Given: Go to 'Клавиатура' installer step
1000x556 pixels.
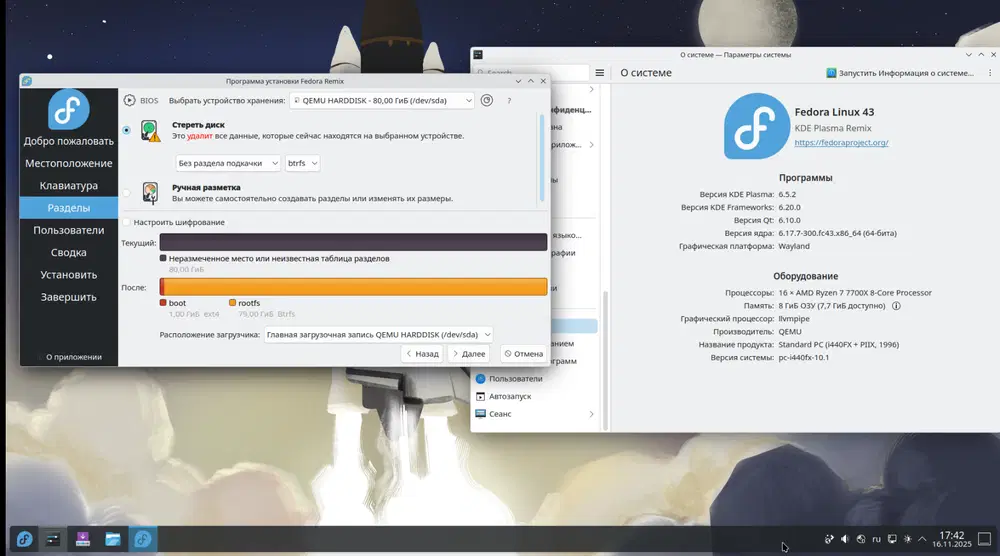Looking at the screenshot, I should pyautogui.click(x=68, y=186).
